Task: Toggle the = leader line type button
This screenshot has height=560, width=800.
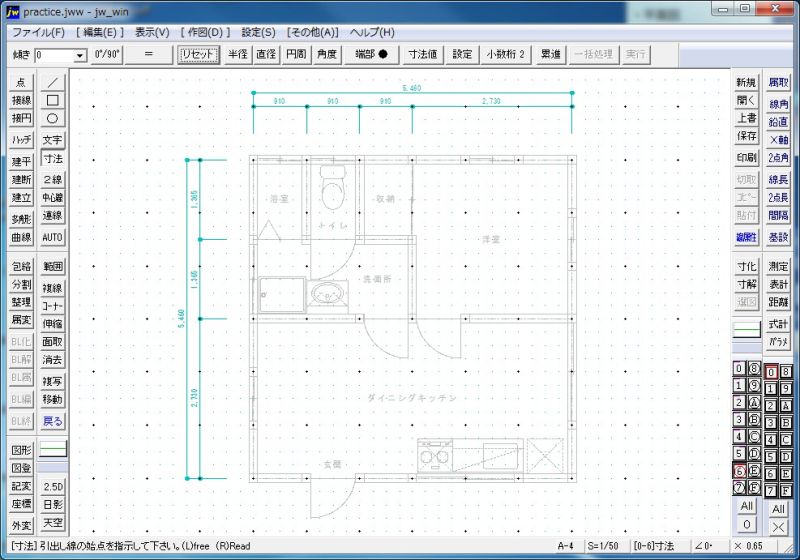Action: pos(148,54)
